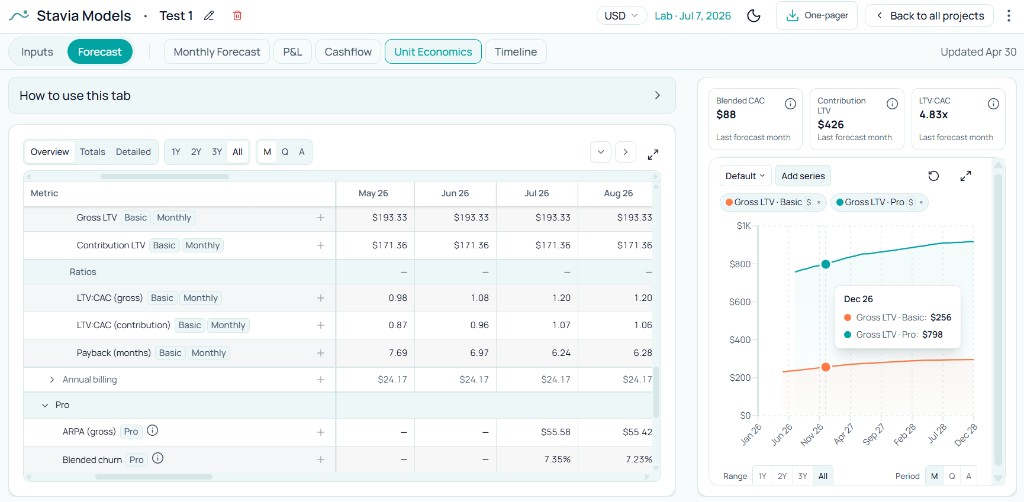
Task: Open Cashflow tab
Action: click(348, 52)
